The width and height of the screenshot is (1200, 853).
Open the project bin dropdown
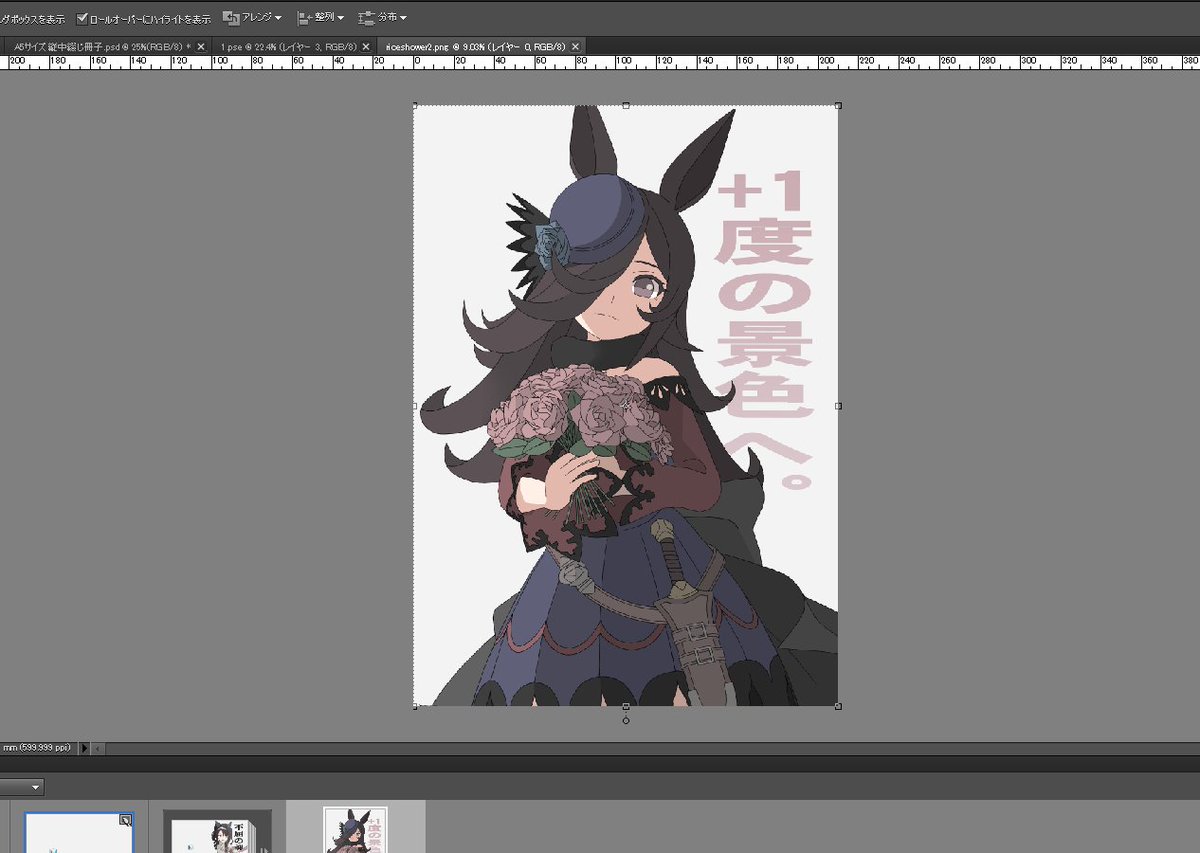coord(21,787)
